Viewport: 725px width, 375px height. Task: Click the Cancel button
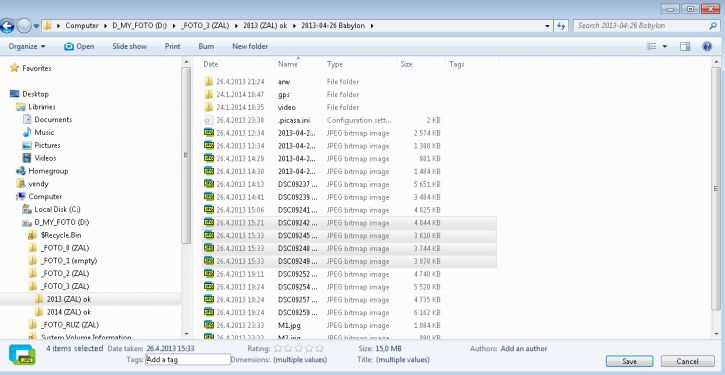click(687, 361)
